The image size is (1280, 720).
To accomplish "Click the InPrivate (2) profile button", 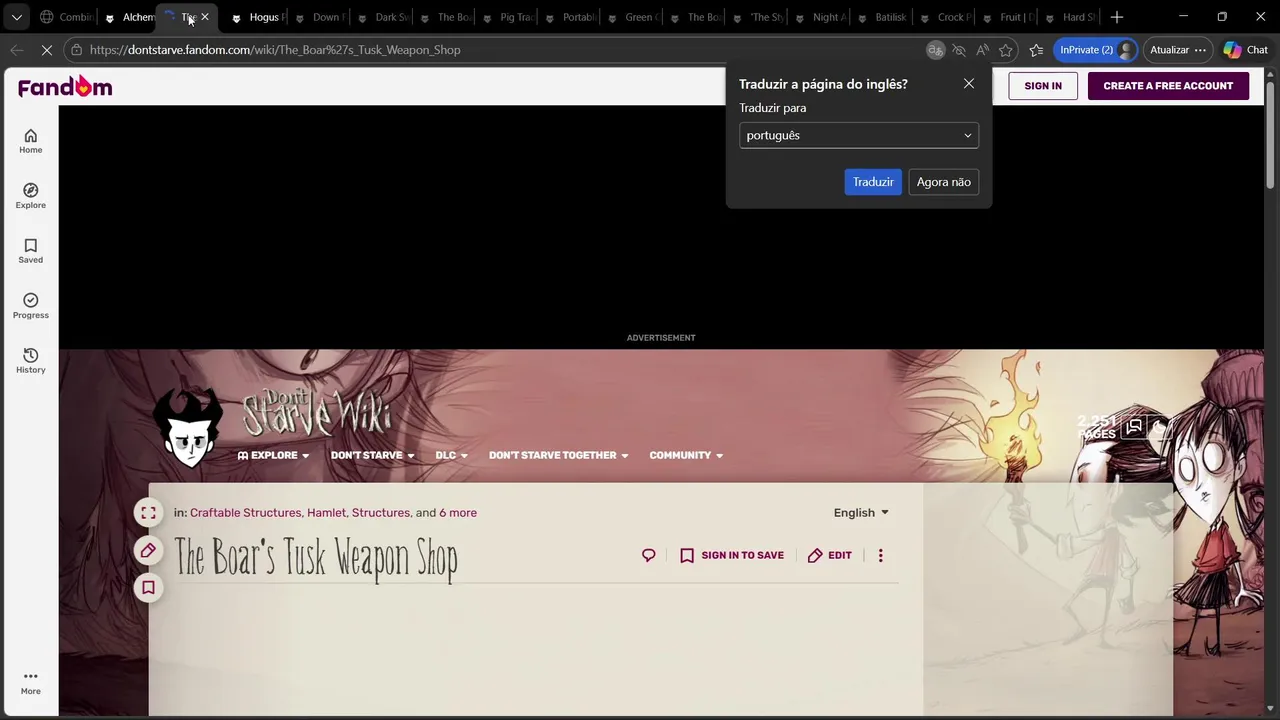I will click(x=1096, y=50).
